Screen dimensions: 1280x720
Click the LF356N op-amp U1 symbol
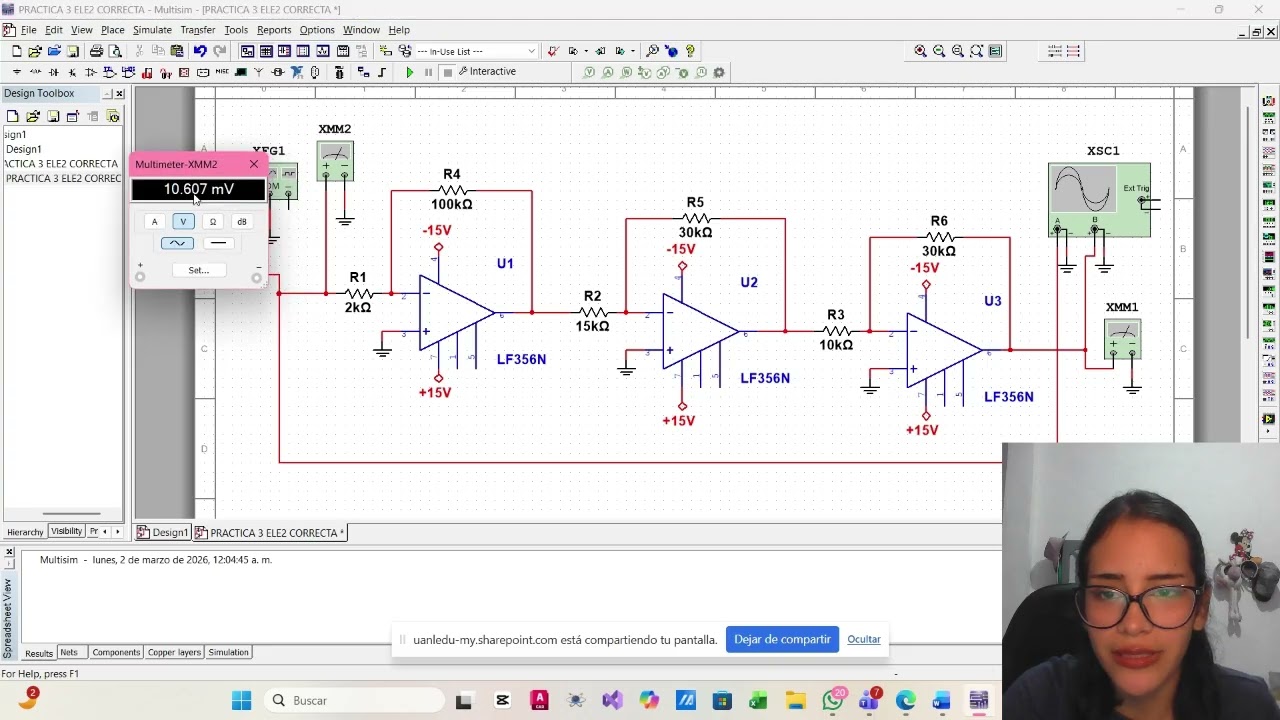pos(456,312)
